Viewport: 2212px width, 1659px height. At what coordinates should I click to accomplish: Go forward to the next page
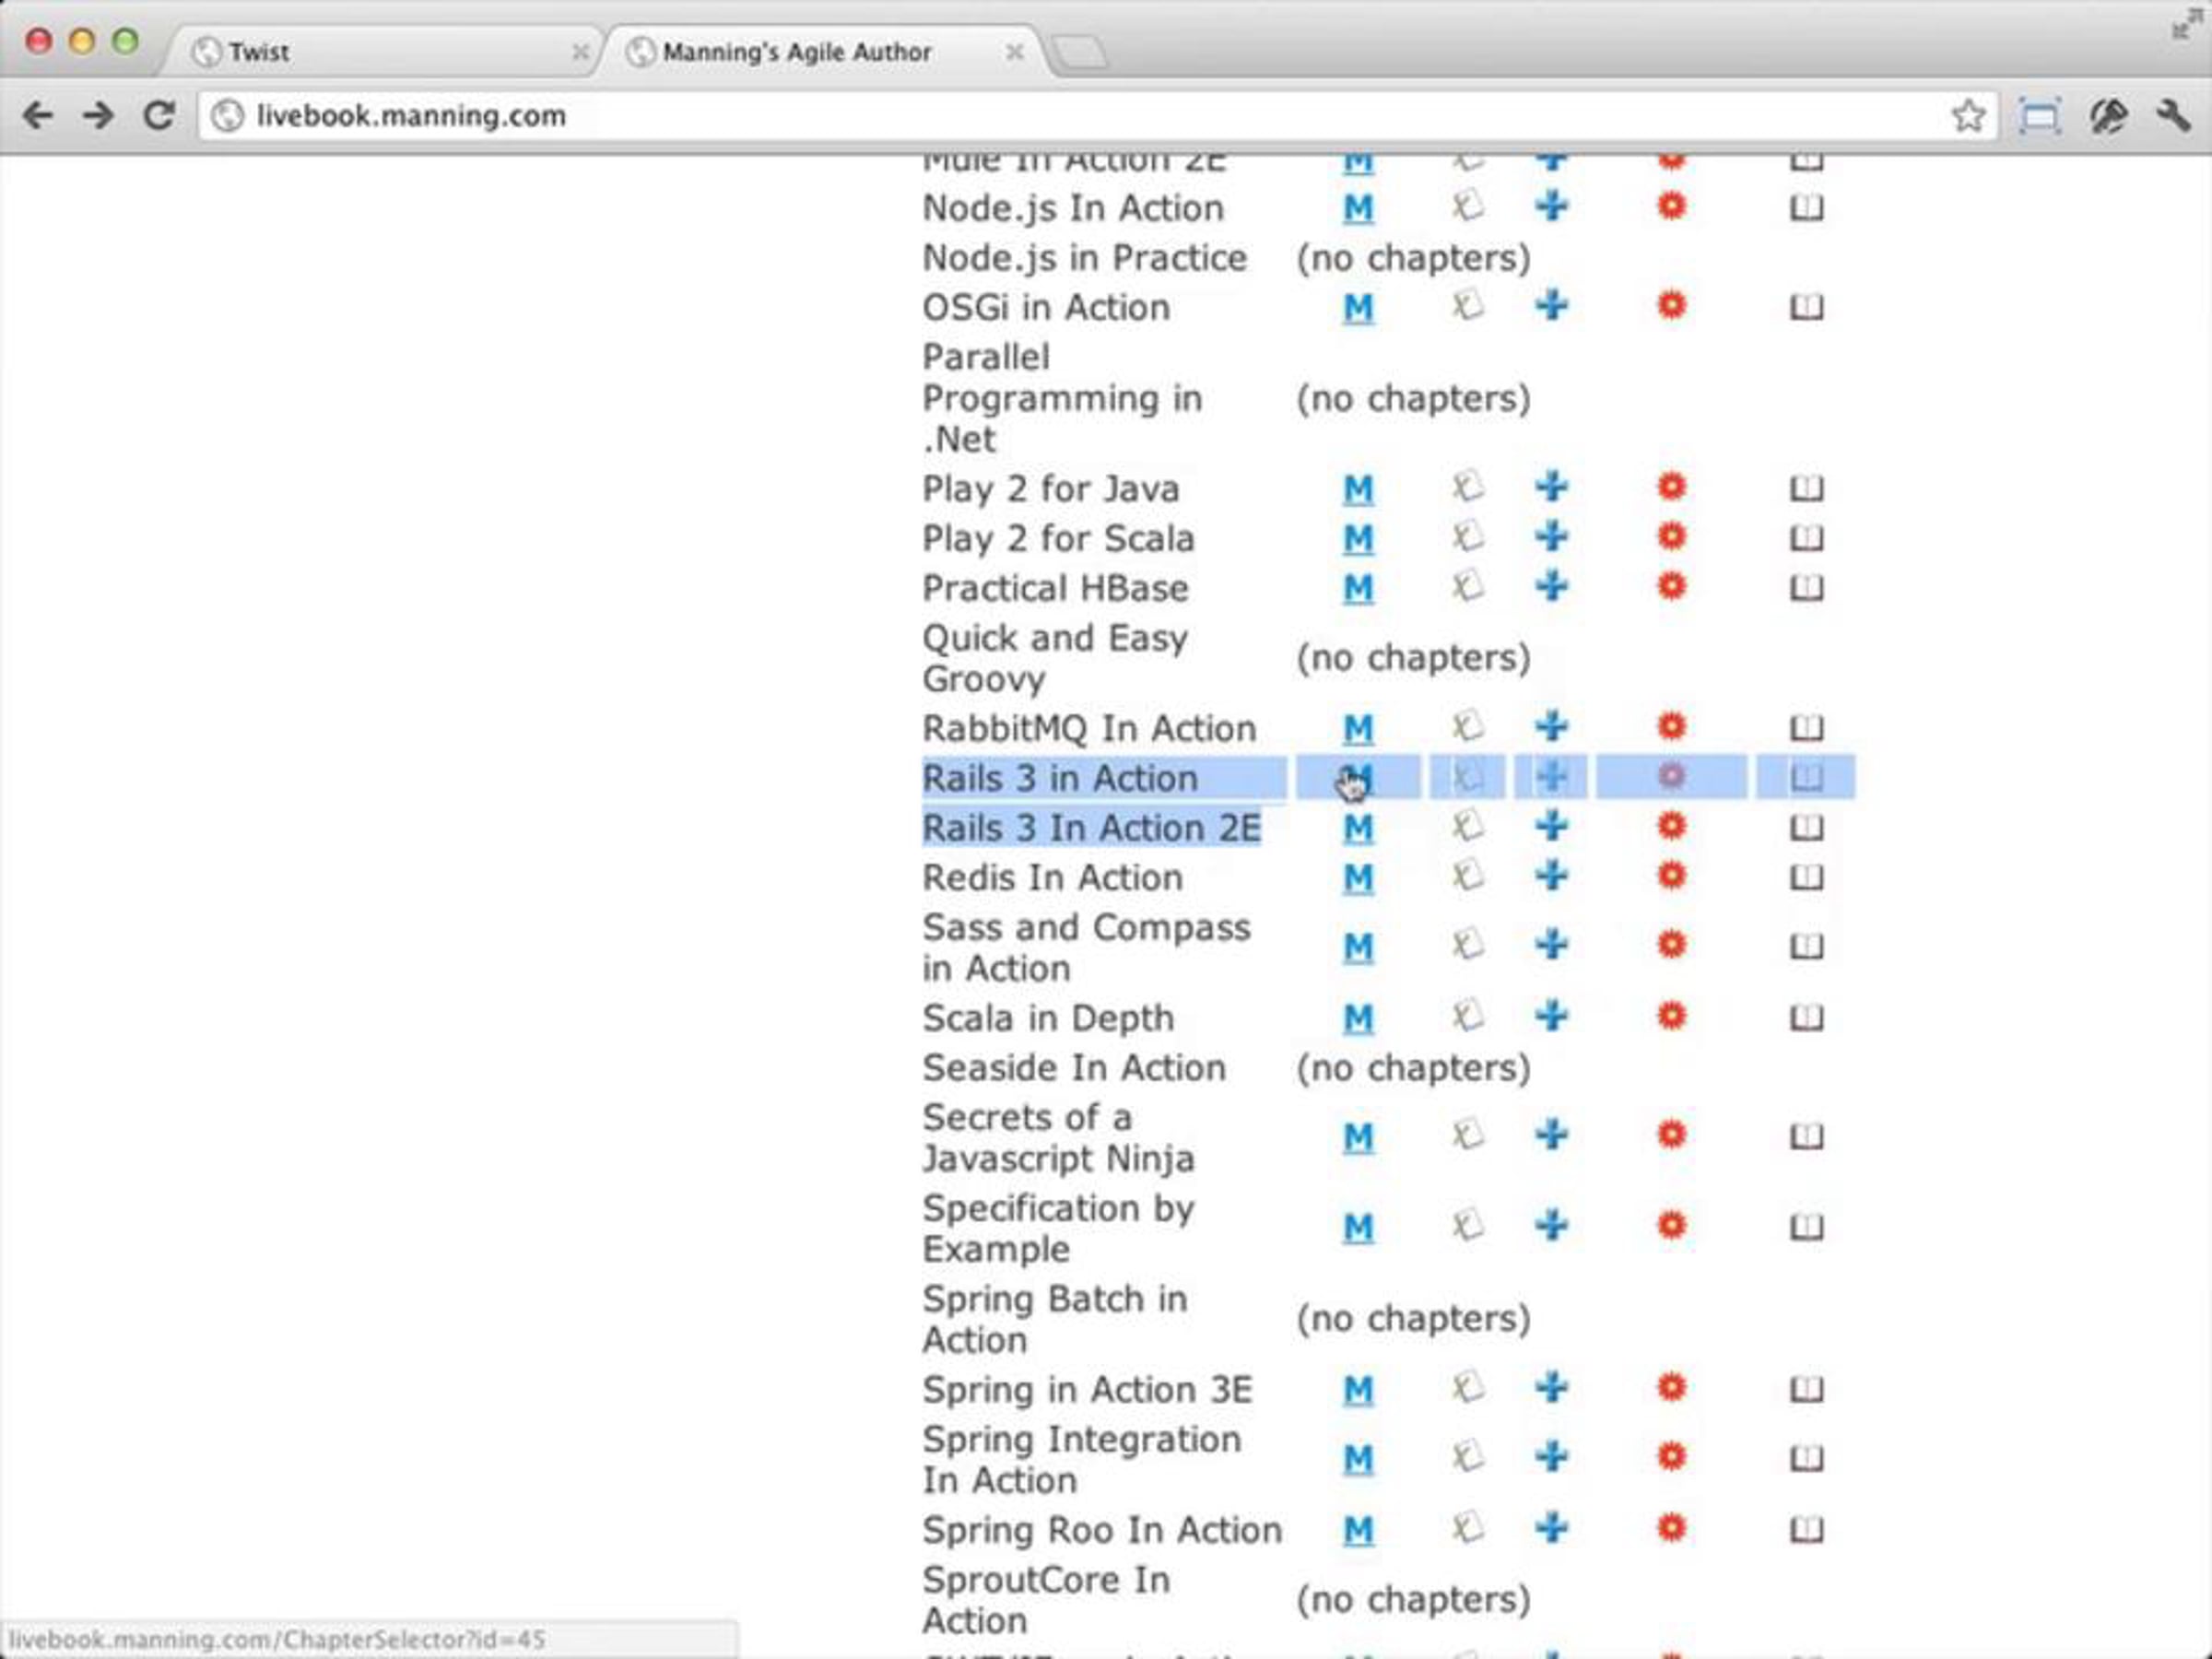98,115
